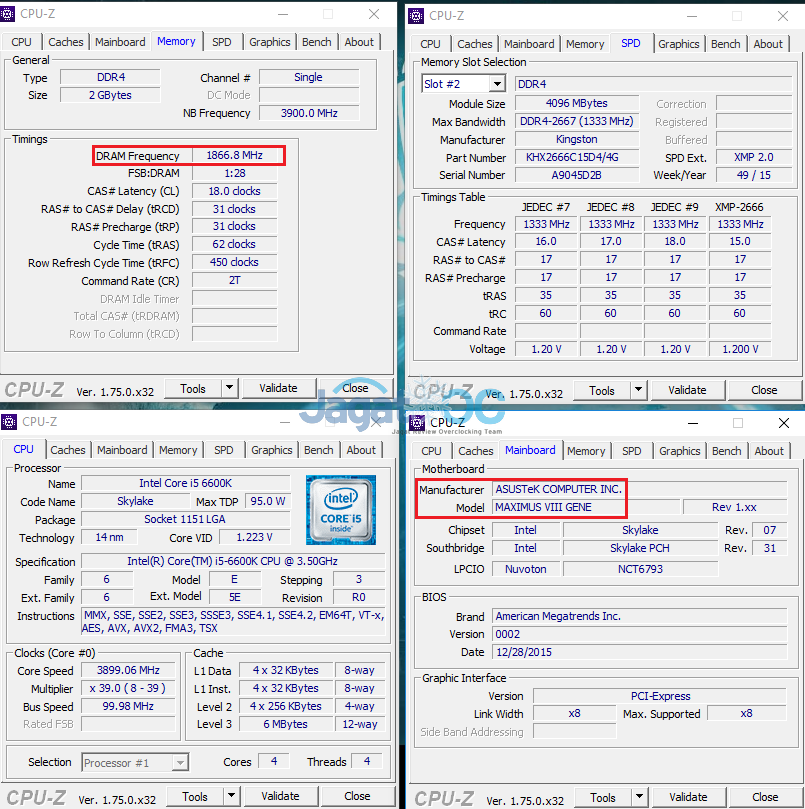Open the Processor #1 selection dropdown
805x809 pixels.
180,763
